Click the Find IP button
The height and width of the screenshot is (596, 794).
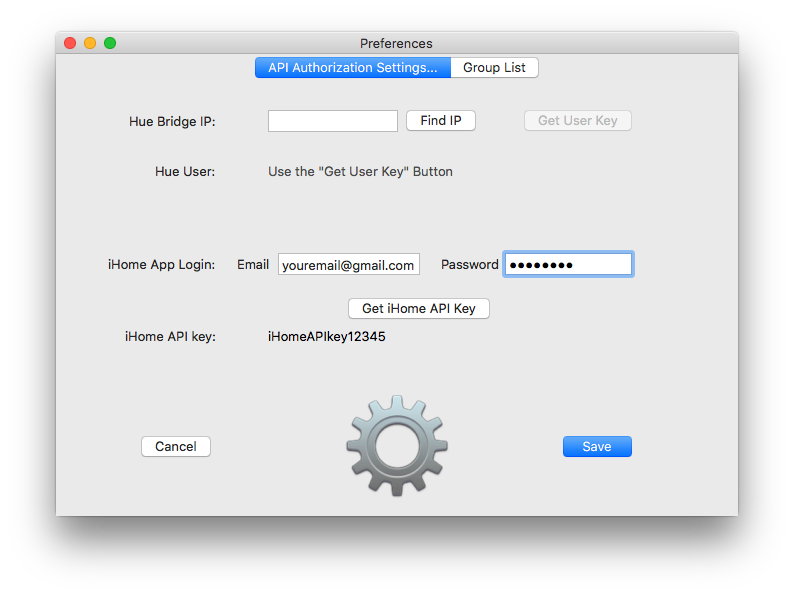(441, 121)
